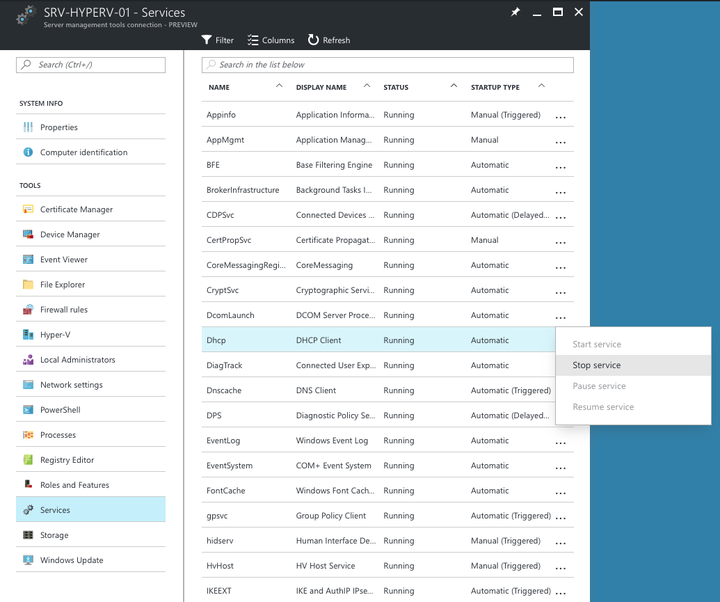This screenshot has height=602, width=720.
Task: Click the Roles and Features icon
Action: pos(28,484)
